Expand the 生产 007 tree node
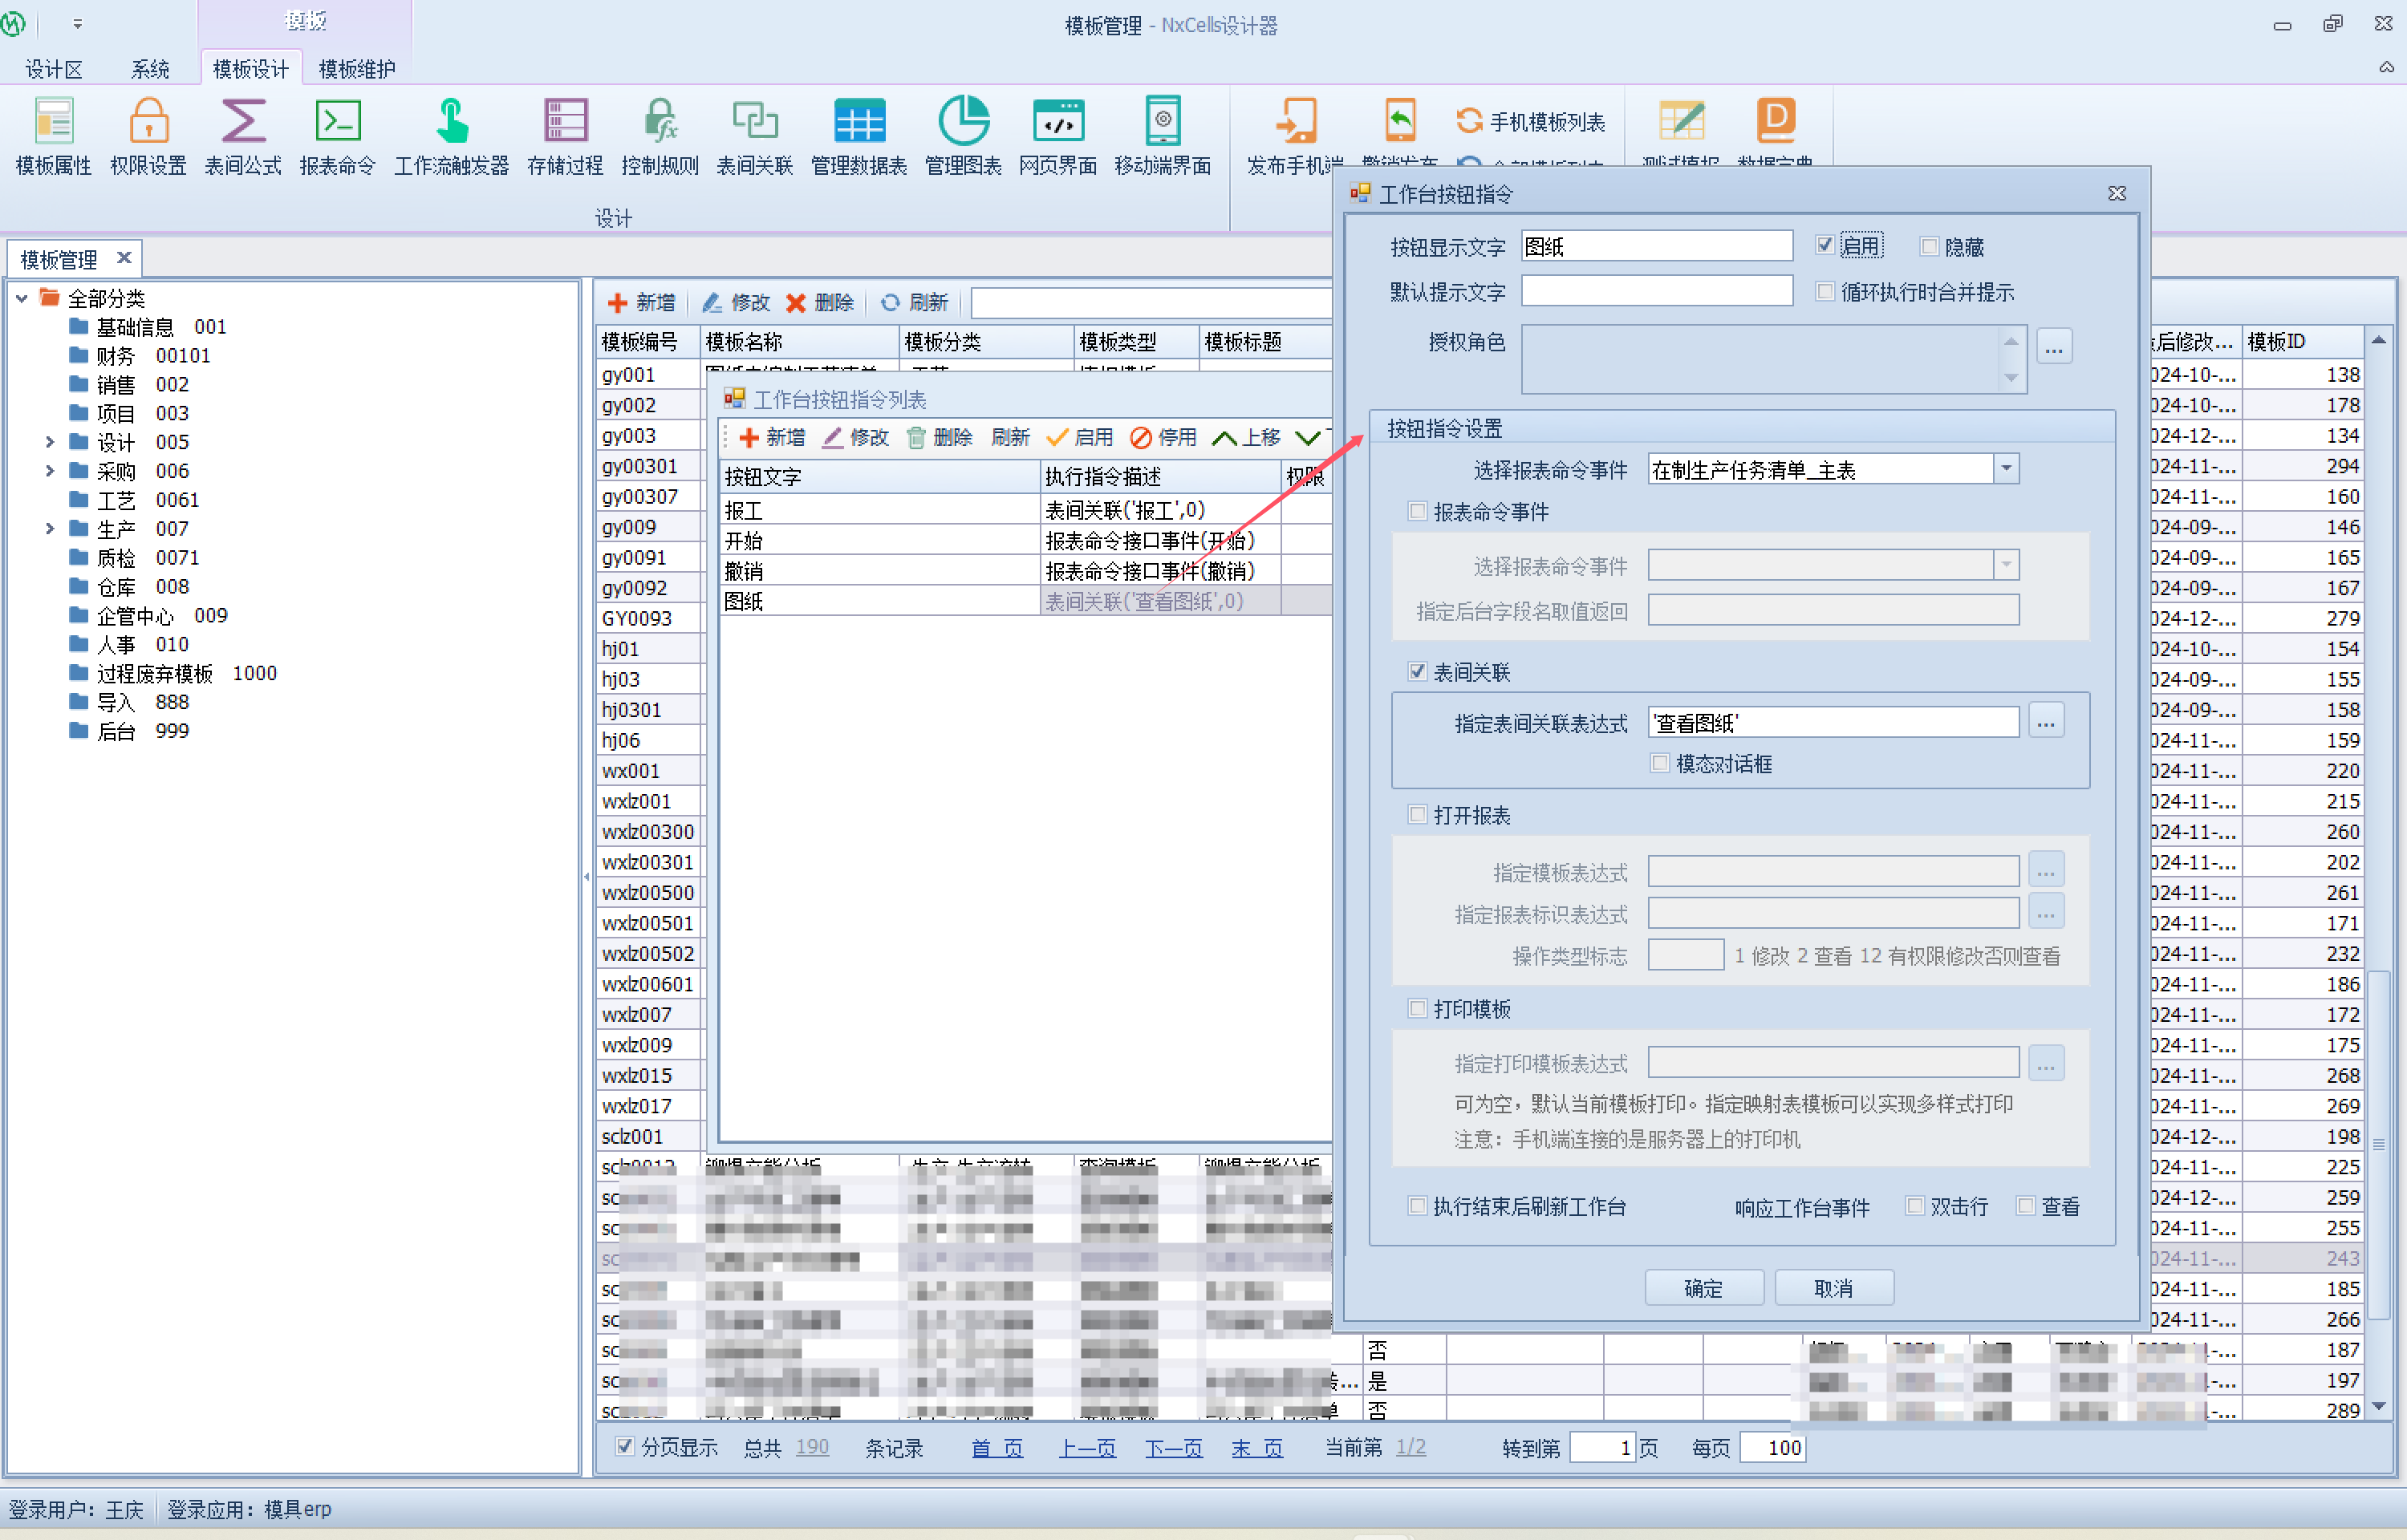Screen dimensions: 2407x1540 (x=49, y=528)
